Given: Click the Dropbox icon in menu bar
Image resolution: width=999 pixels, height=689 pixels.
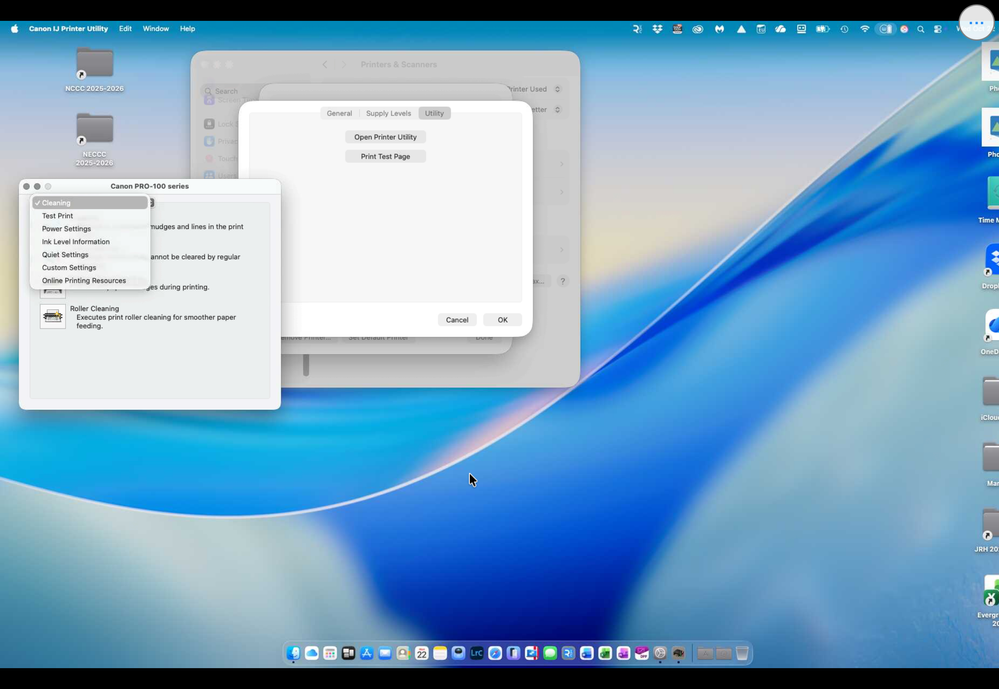Looking at the screenshot, I should [657, 29].
